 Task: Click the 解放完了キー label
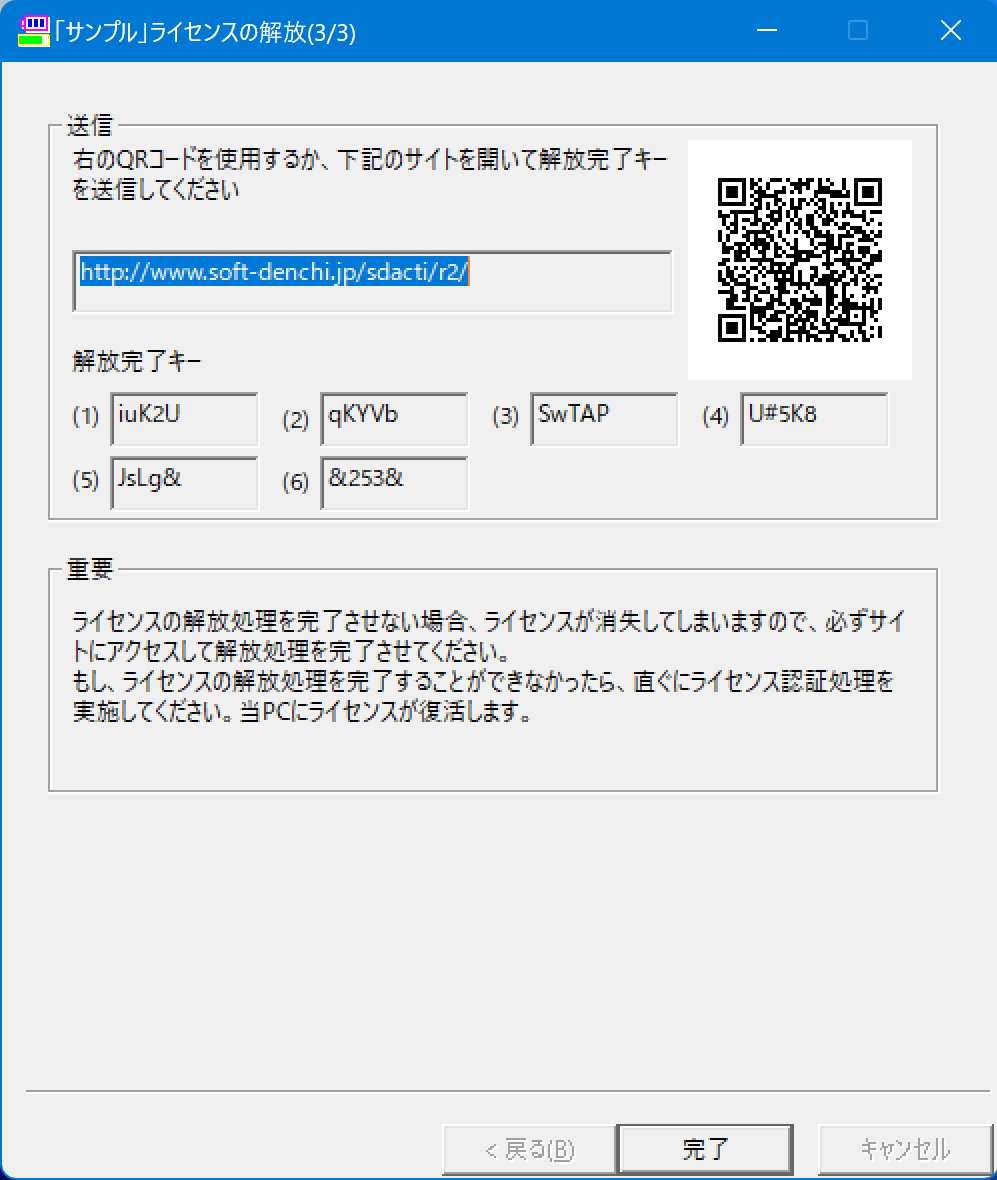[x=137, y=361]
